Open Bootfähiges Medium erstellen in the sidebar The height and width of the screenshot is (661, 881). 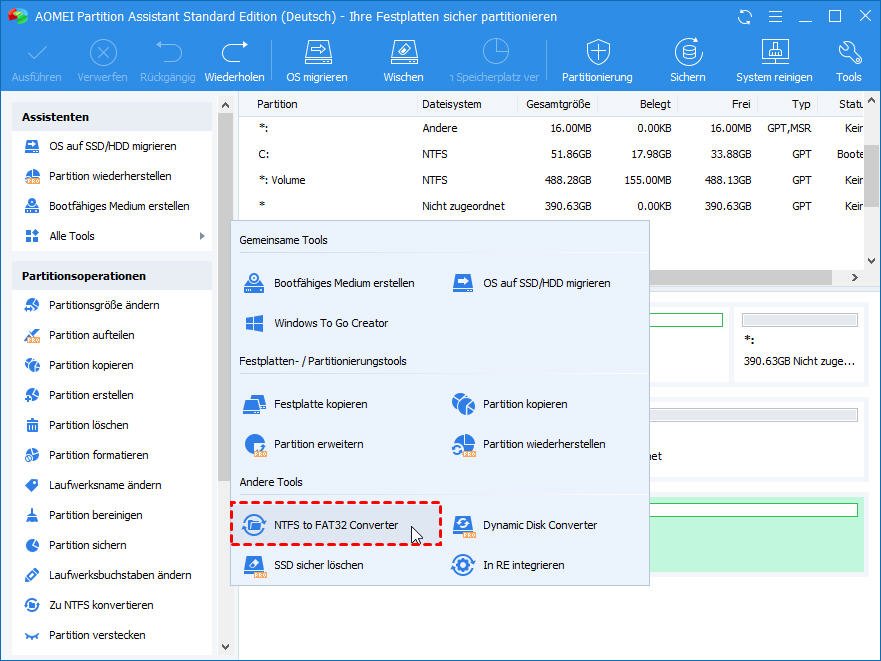(112, 206)
